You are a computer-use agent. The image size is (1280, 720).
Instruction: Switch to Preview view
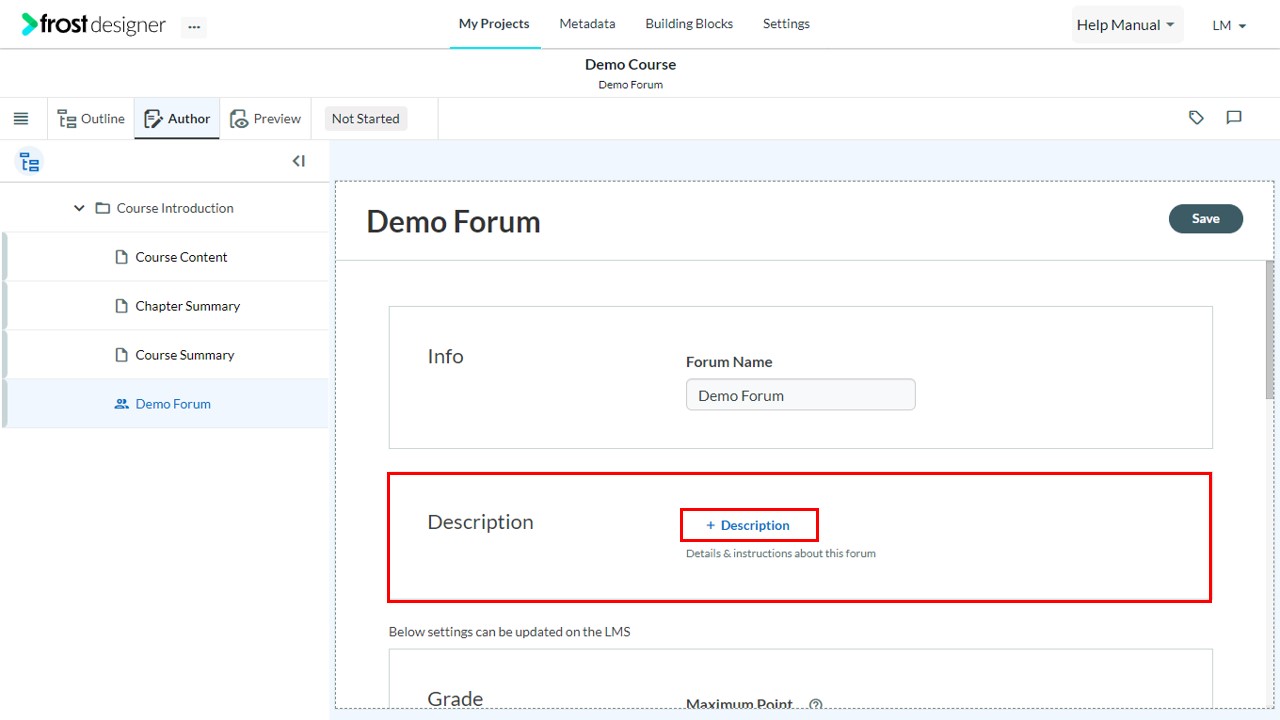265,118
